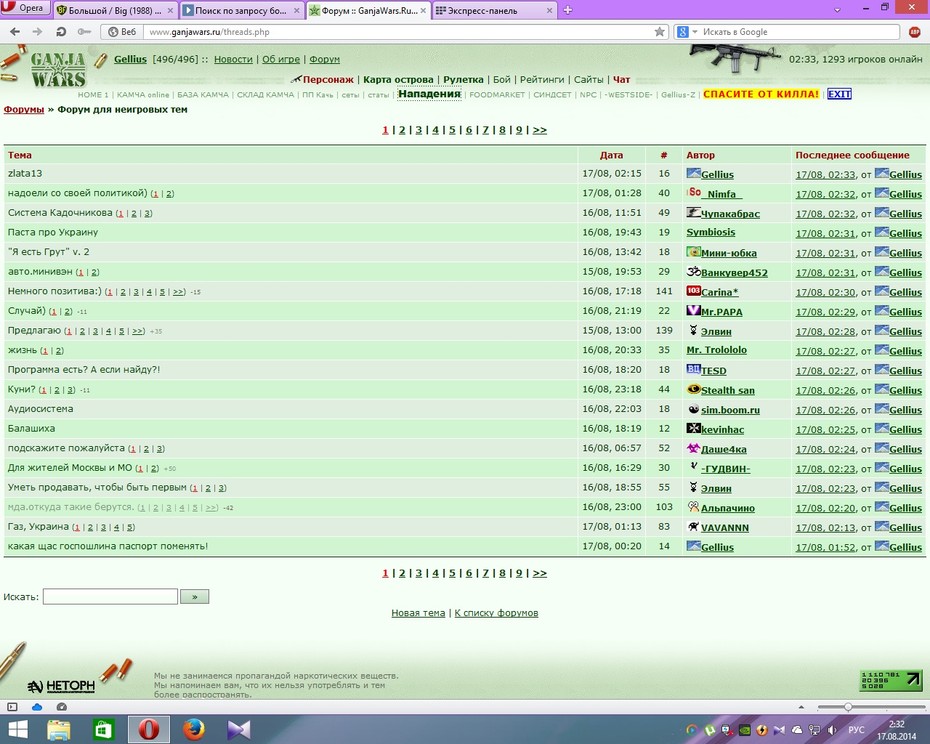Click the Opera Turbo icon in the status bar
The height and width of the screenshot is (744, 930).
pyautogui.click(x=61, y=707)
